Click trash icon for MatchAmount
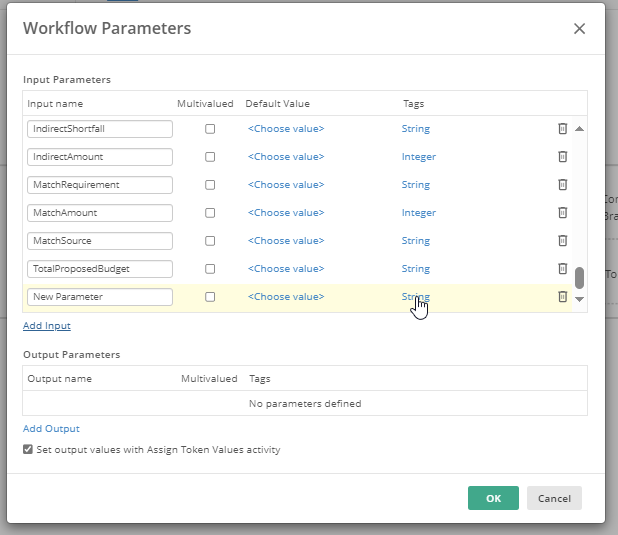Image resolution: width=618 pixels, height=535 pixels. coord(562,213)
